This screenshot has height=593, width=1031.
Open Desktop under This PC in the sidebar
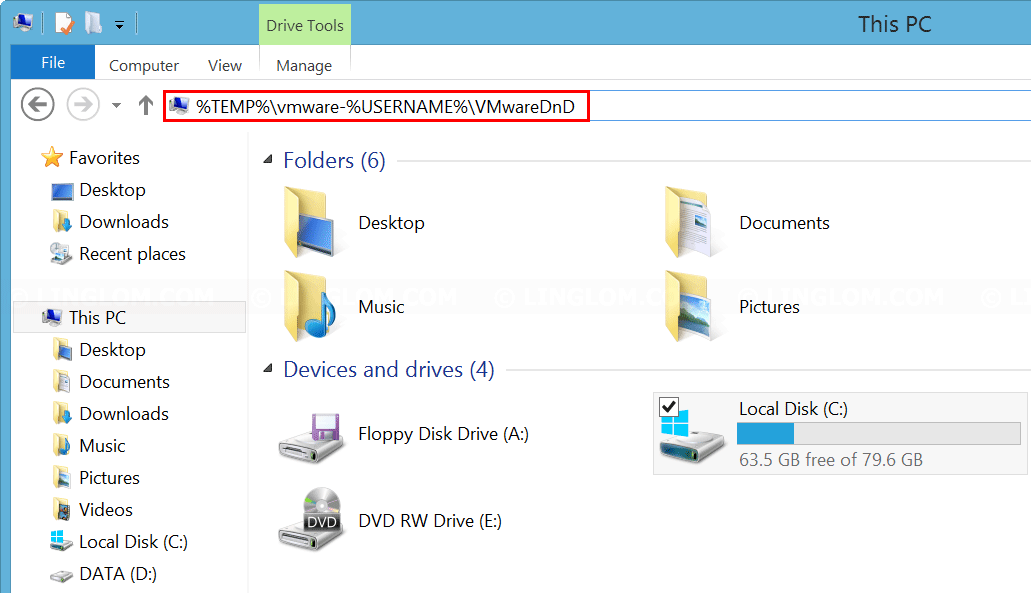point(112,350)
